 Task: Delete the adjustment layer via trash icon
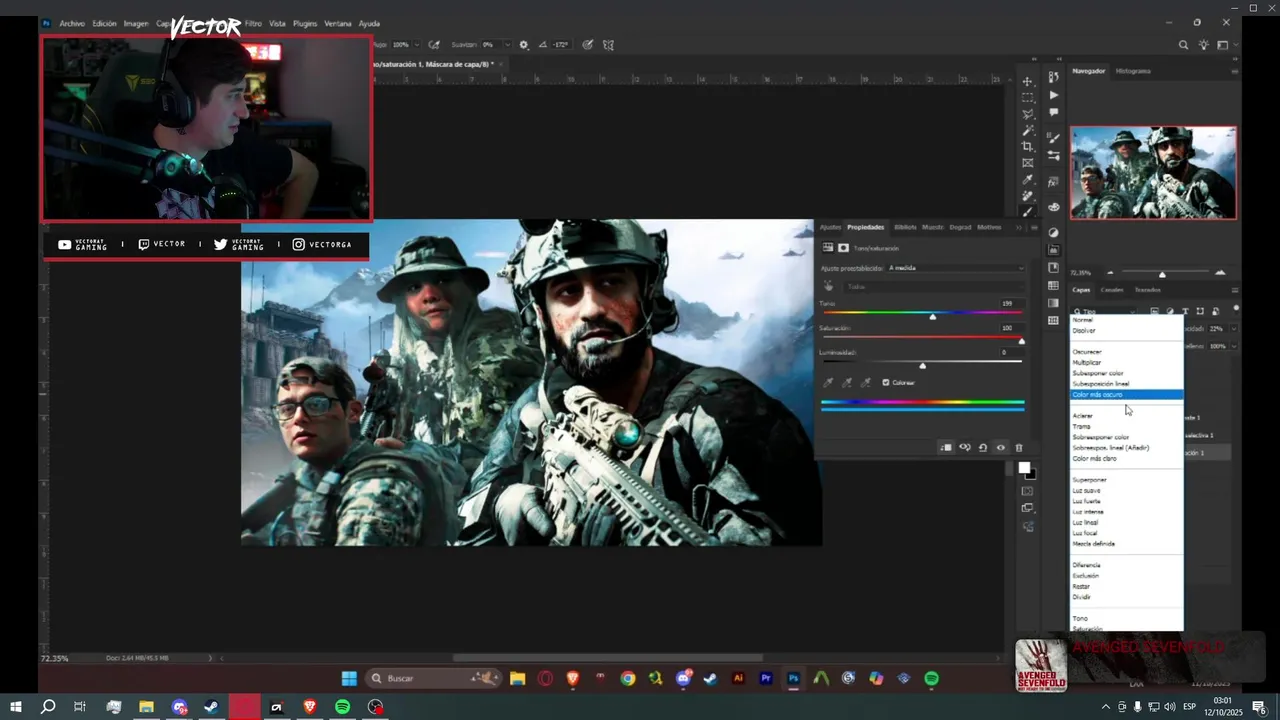1019,448
